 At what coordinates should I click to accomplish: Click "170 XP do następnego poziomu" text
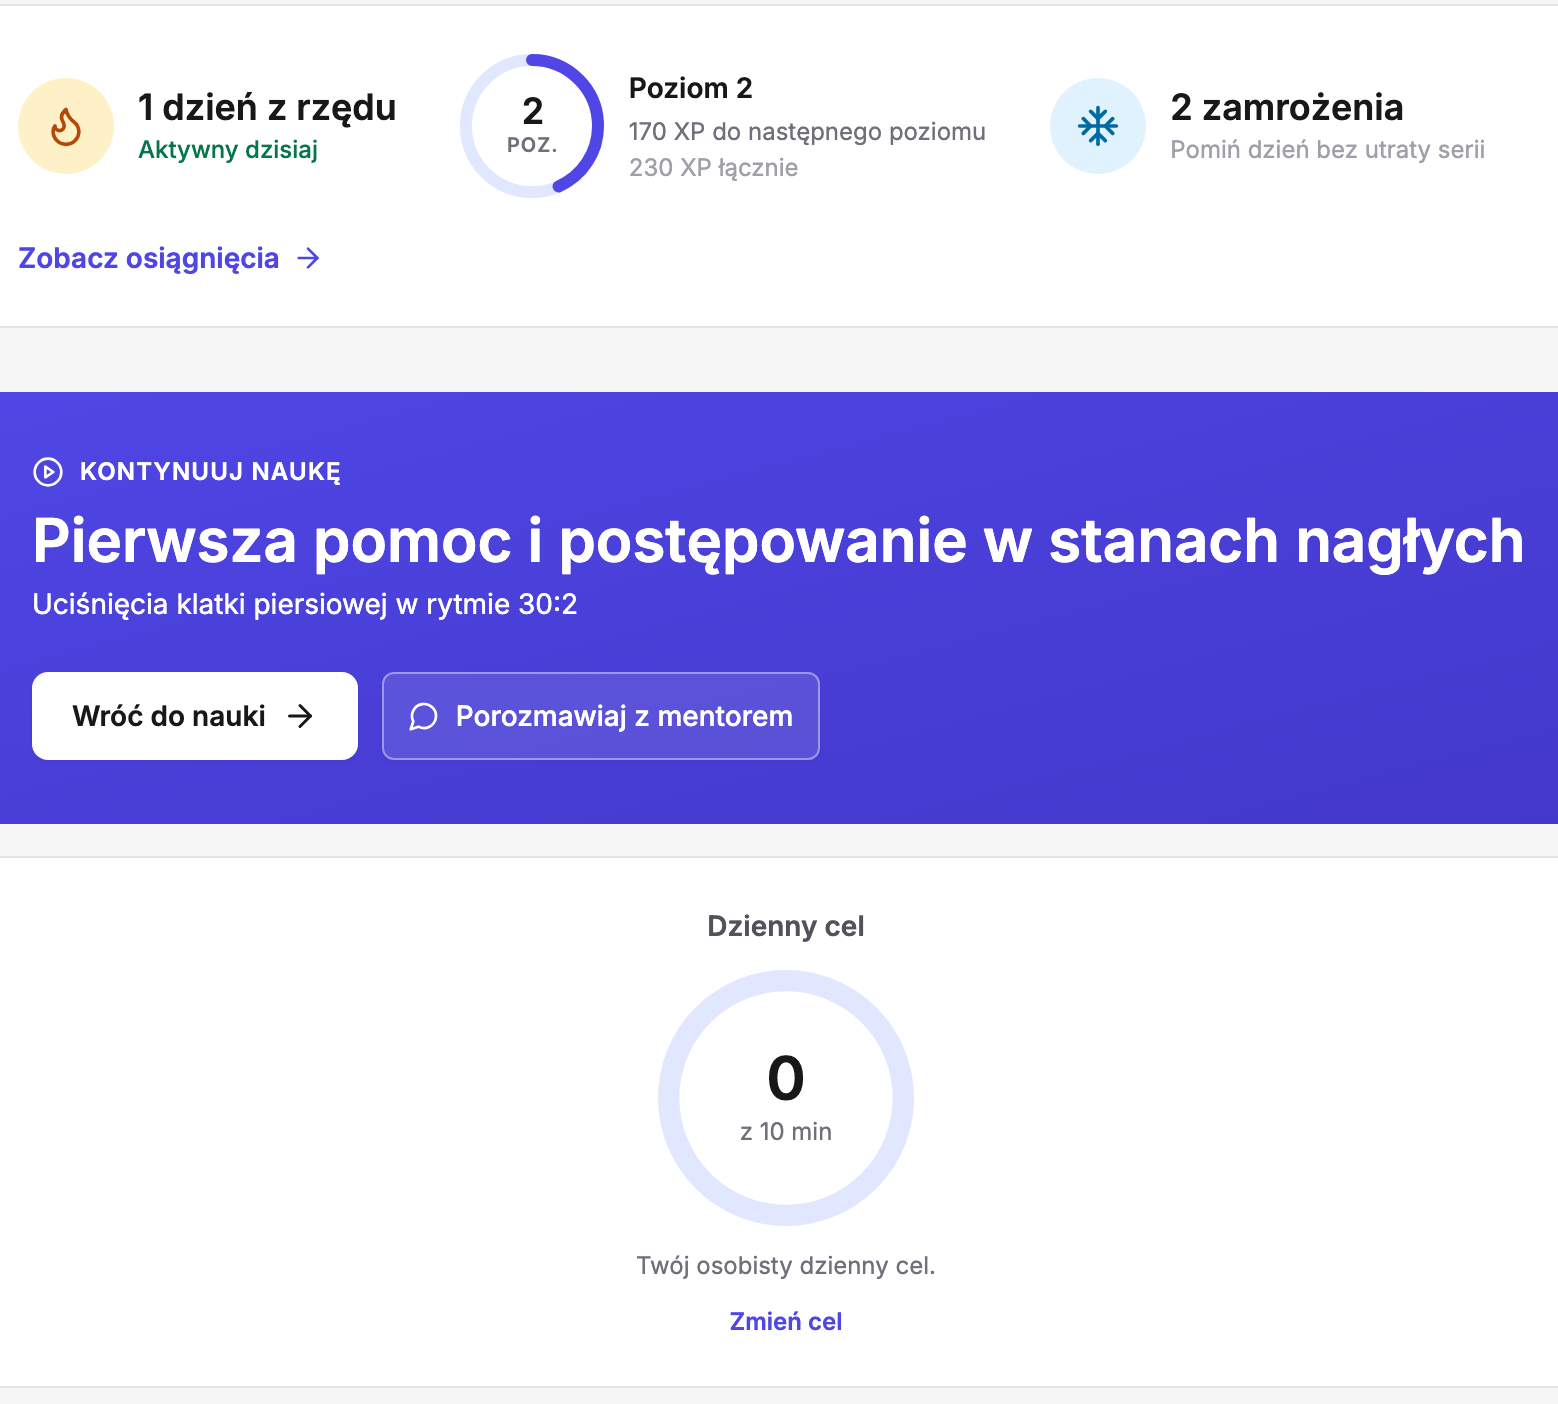807,132
